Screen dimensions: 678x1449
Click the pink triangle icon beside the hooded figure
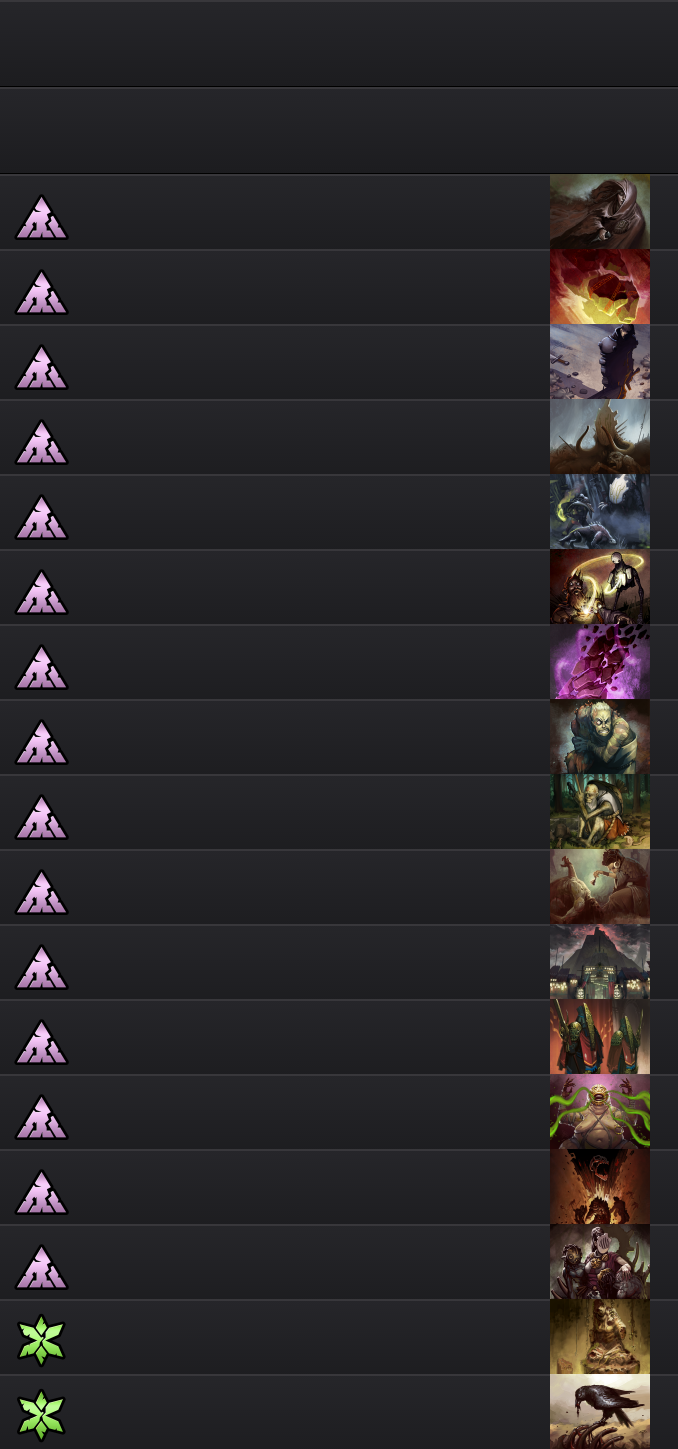(x=41, y=217)
